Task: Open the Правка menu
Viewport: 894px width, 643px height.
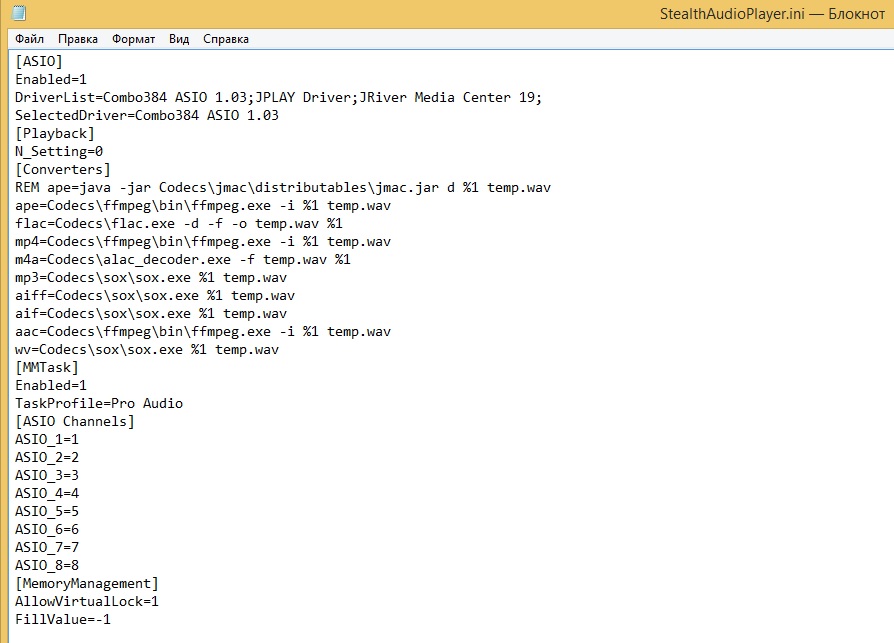Action: [78, 39]
